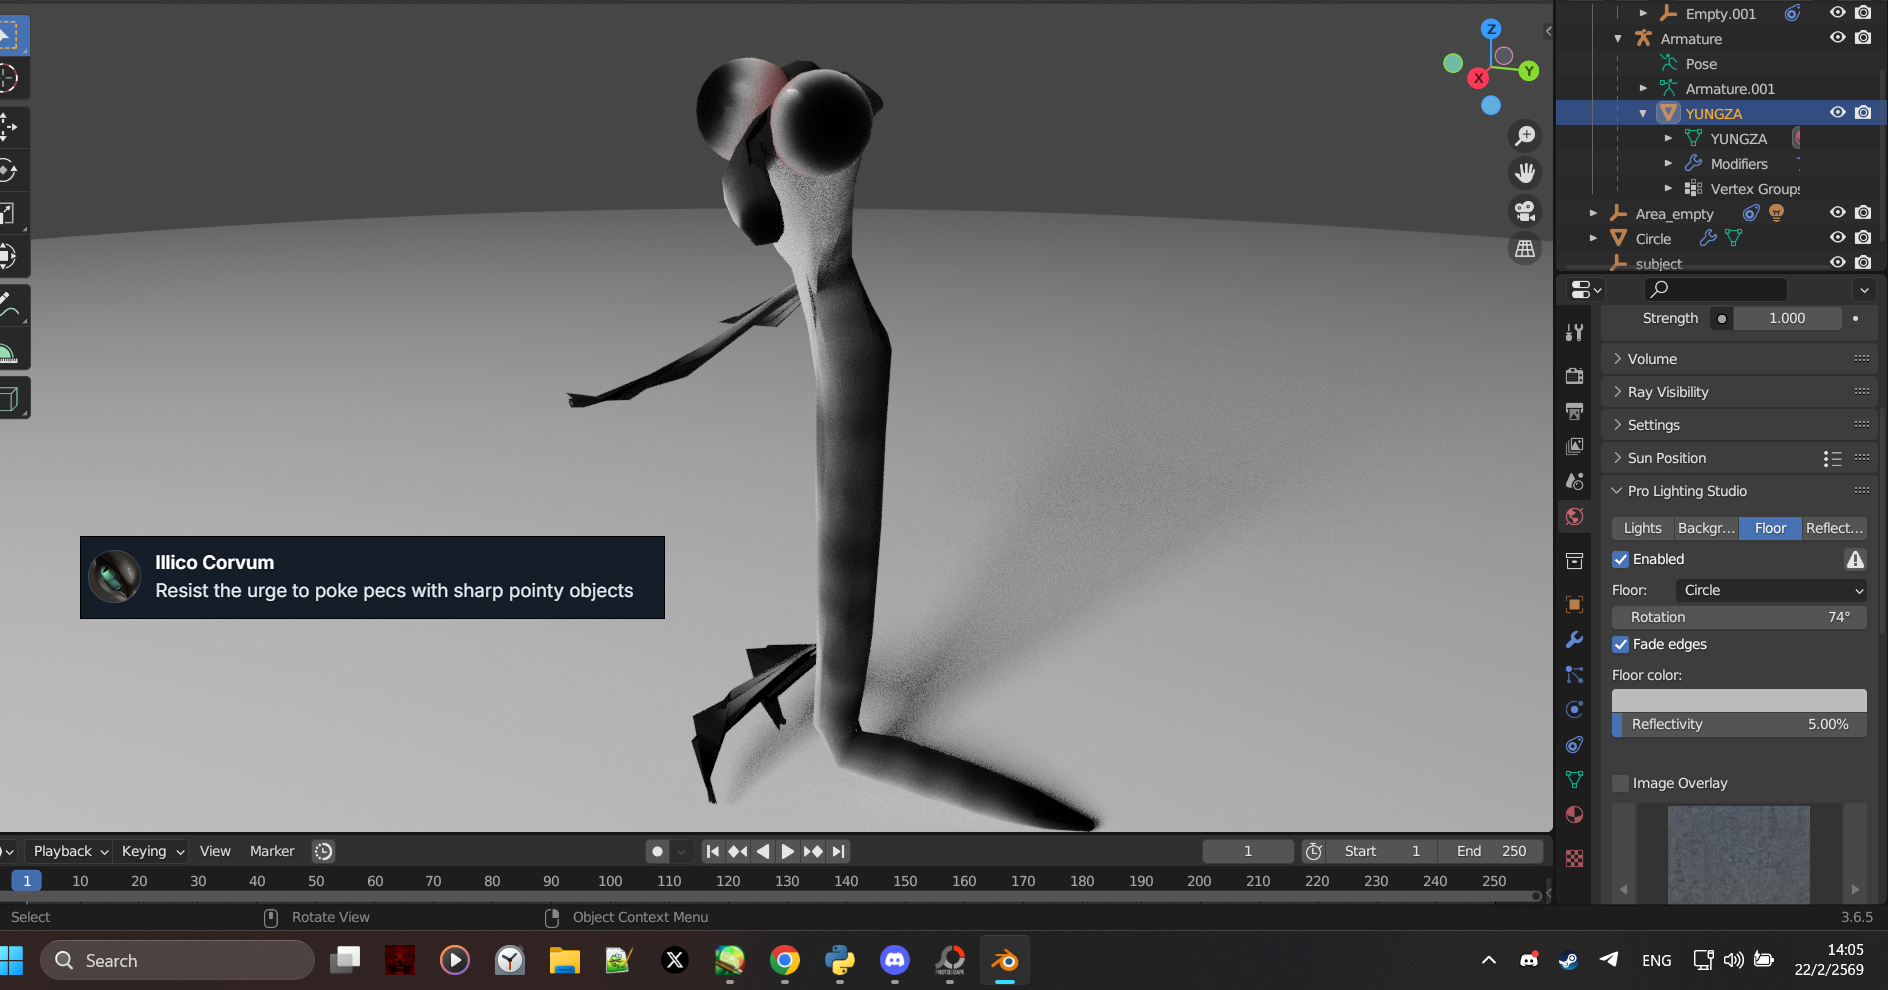Screen dimensions: 1888x990
Task: Collapse the Pro Lighting Studio panel
Action: pyautogui.click(x=1687, y=491)
